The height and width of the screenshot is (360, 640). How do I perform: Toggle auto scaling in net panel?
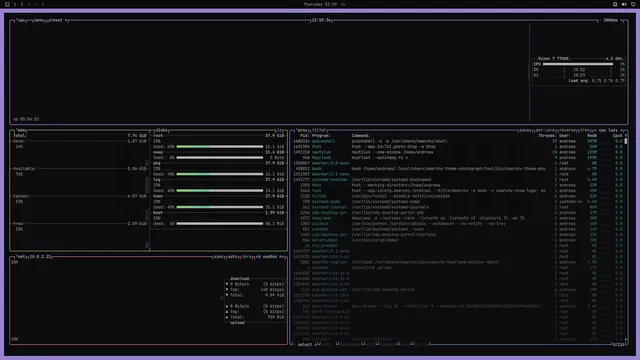(233, 257)
